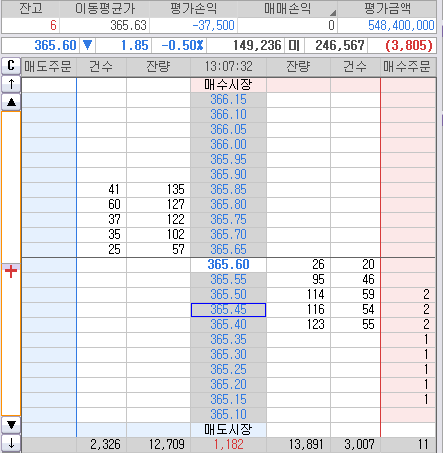Select ask price 365.70
The height and width of the screenshot is (453, 443).
[228, 235]
